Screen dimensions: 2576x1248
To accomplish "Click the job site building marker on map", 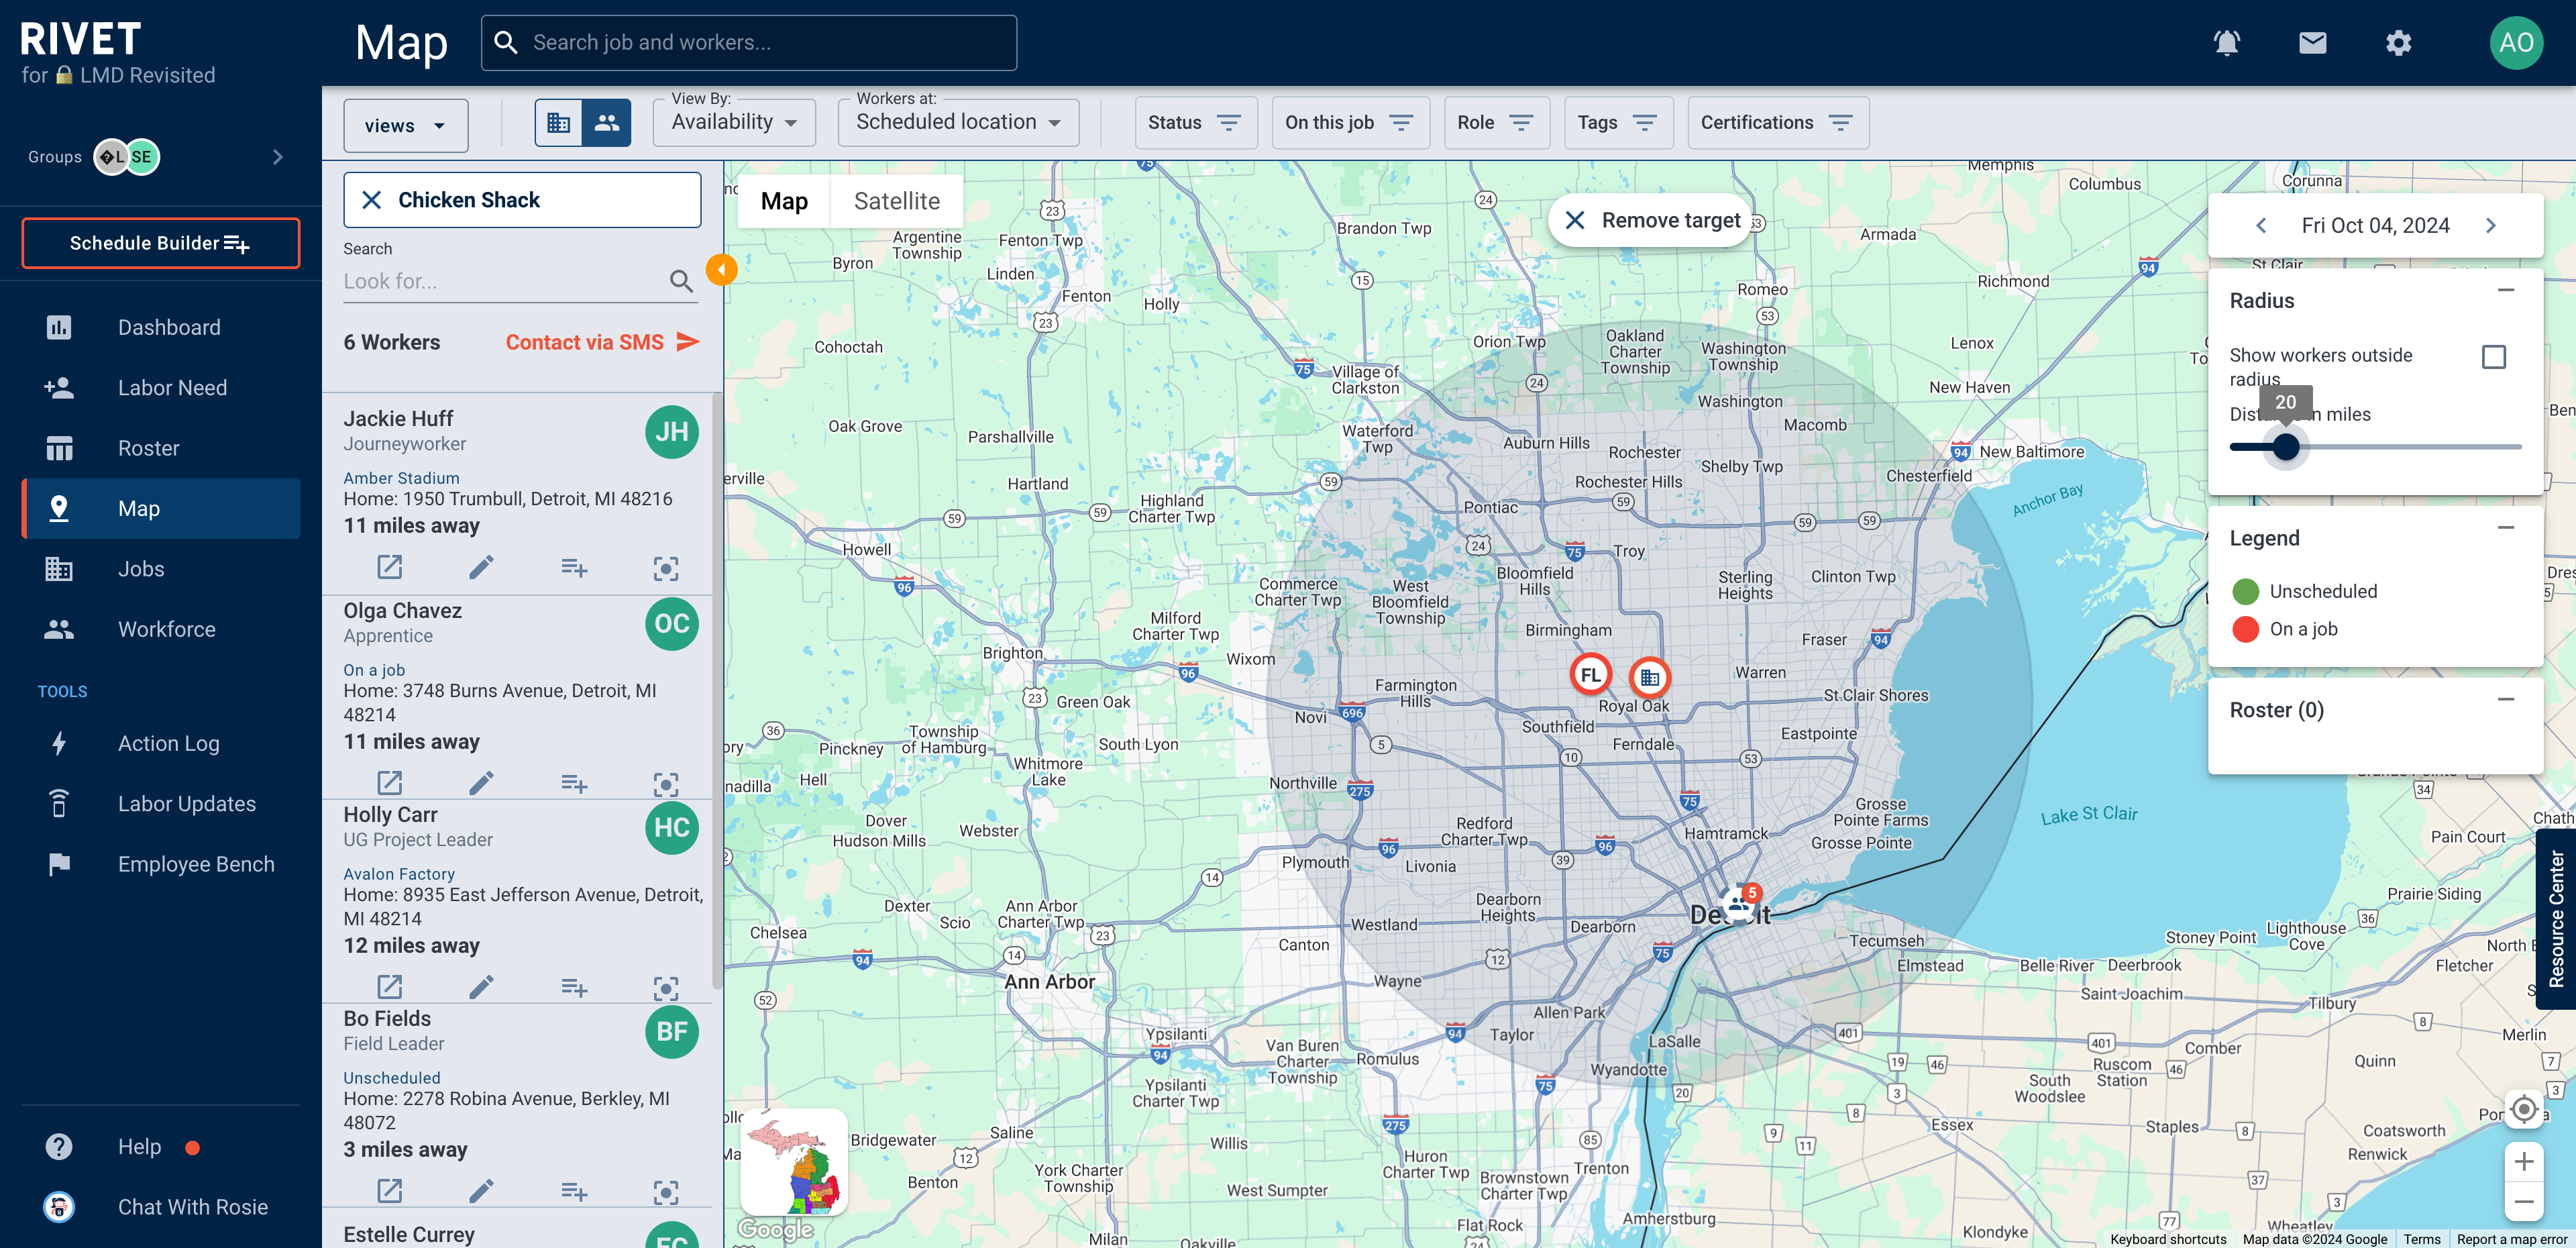I will coord(1650,678).
